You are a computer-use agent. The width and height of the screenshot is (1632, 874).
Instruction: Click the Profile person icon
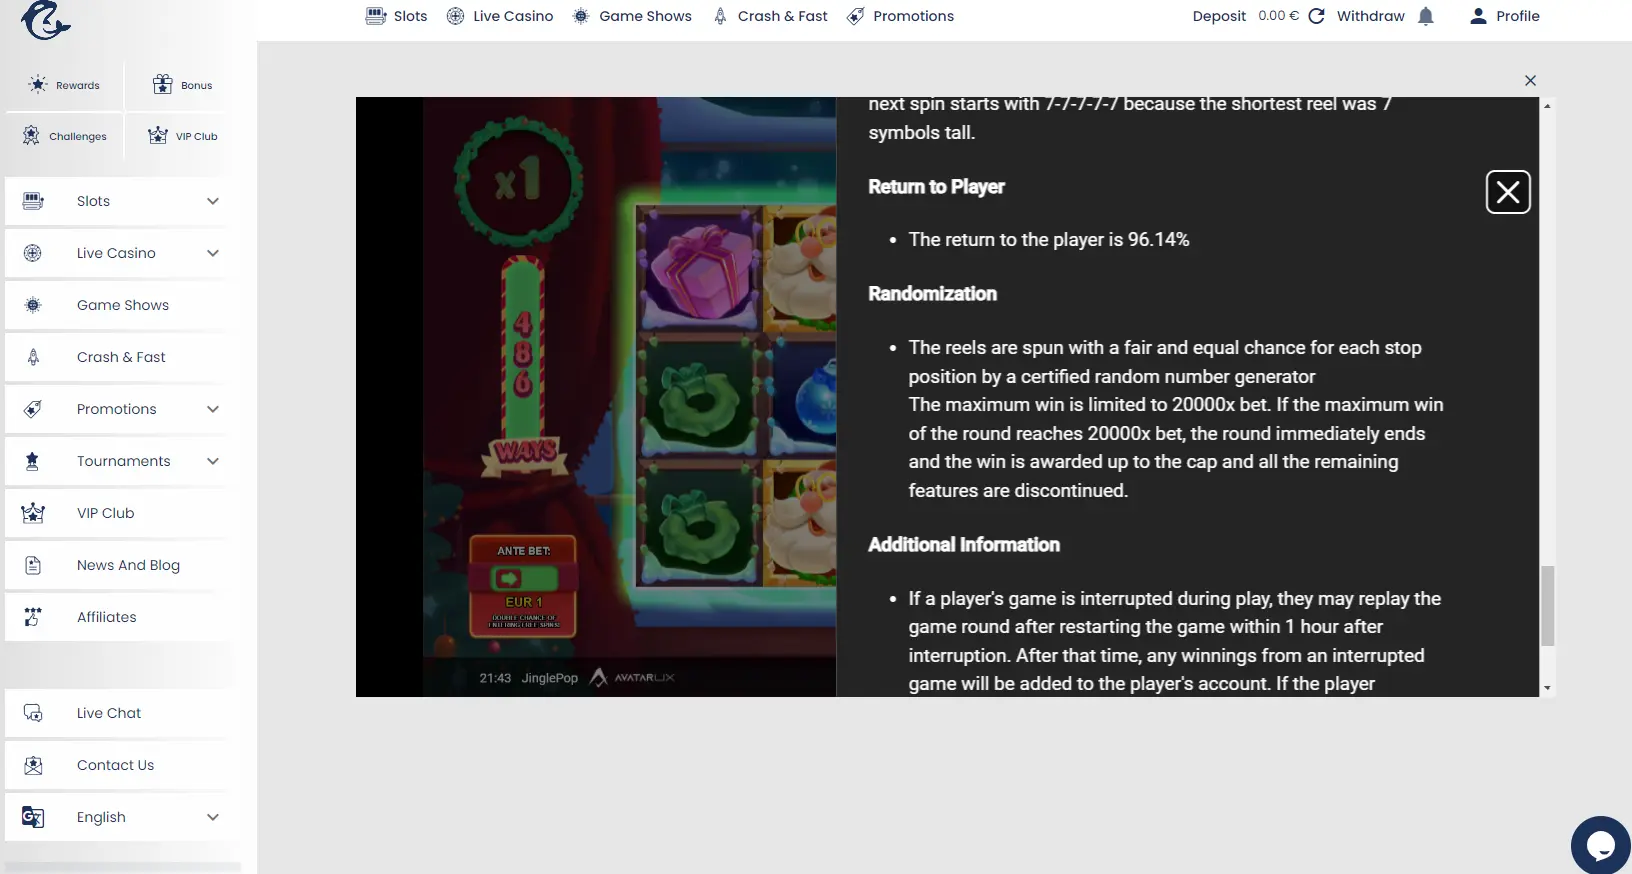tap(1478, 16)
